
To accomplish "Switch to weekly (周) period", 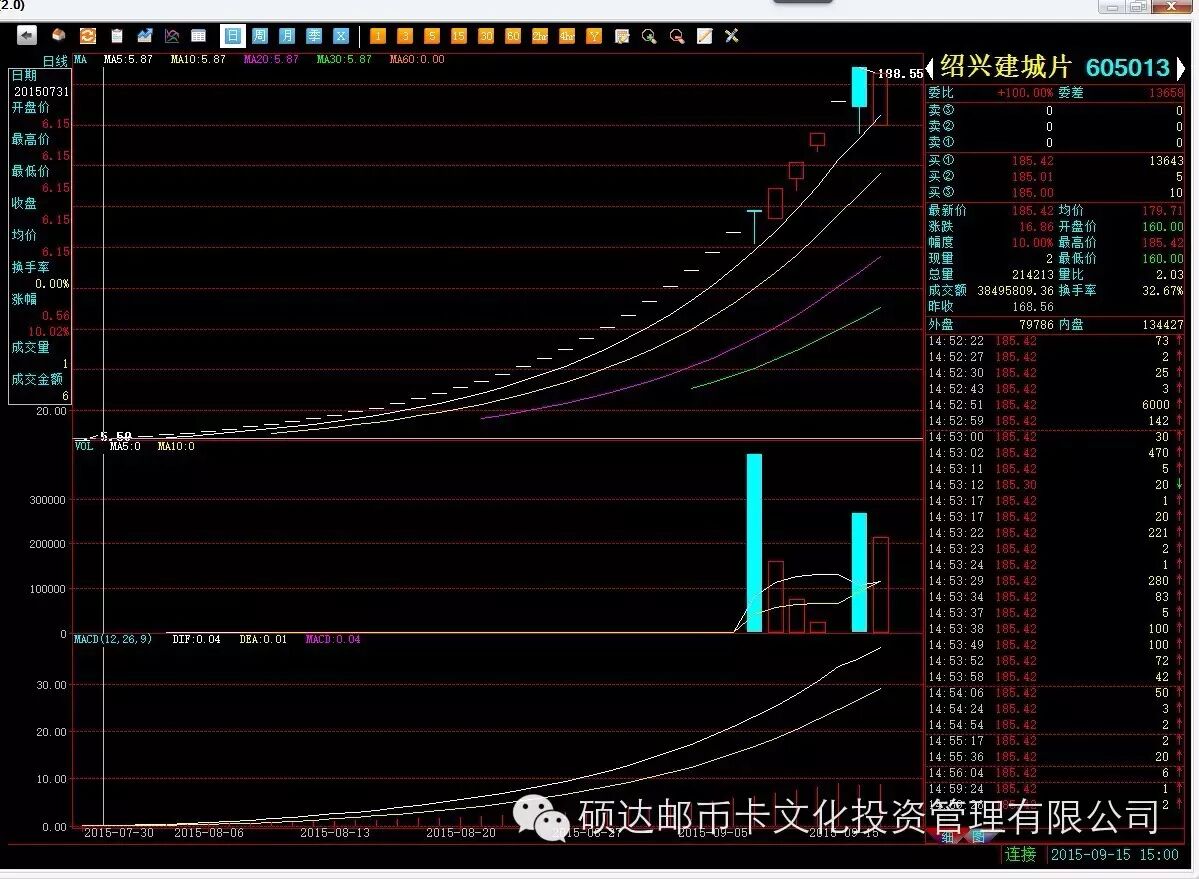I will 260,36.
